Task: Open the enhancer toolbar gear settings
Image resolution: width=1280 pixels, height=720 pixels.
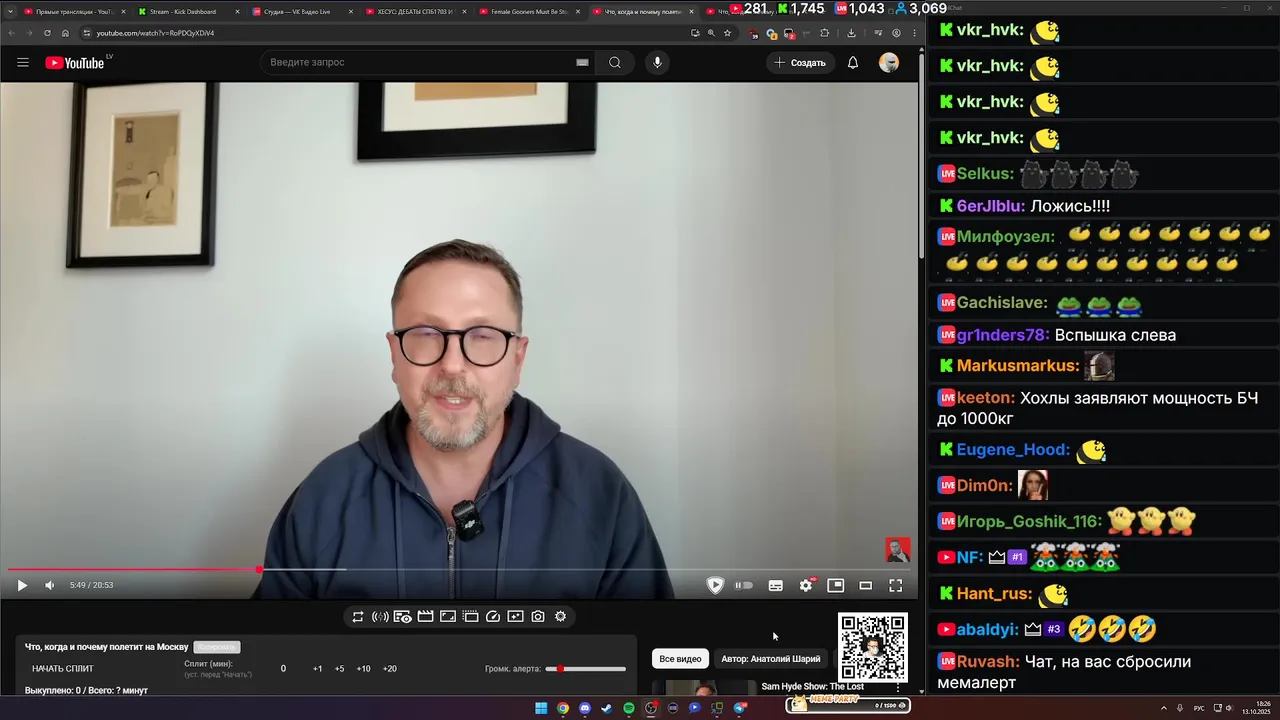Action: 560,617
